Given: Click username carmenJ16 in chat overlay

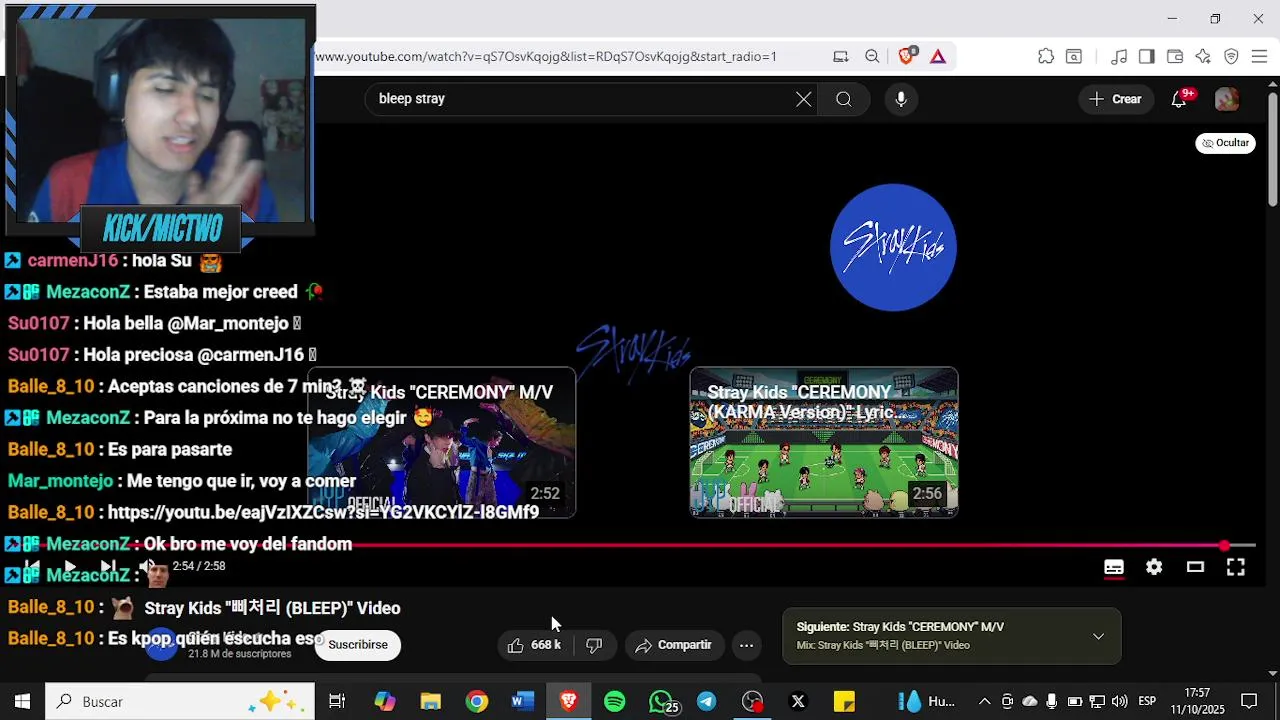Looking at the screenshot, I should [x=73, y=261].
